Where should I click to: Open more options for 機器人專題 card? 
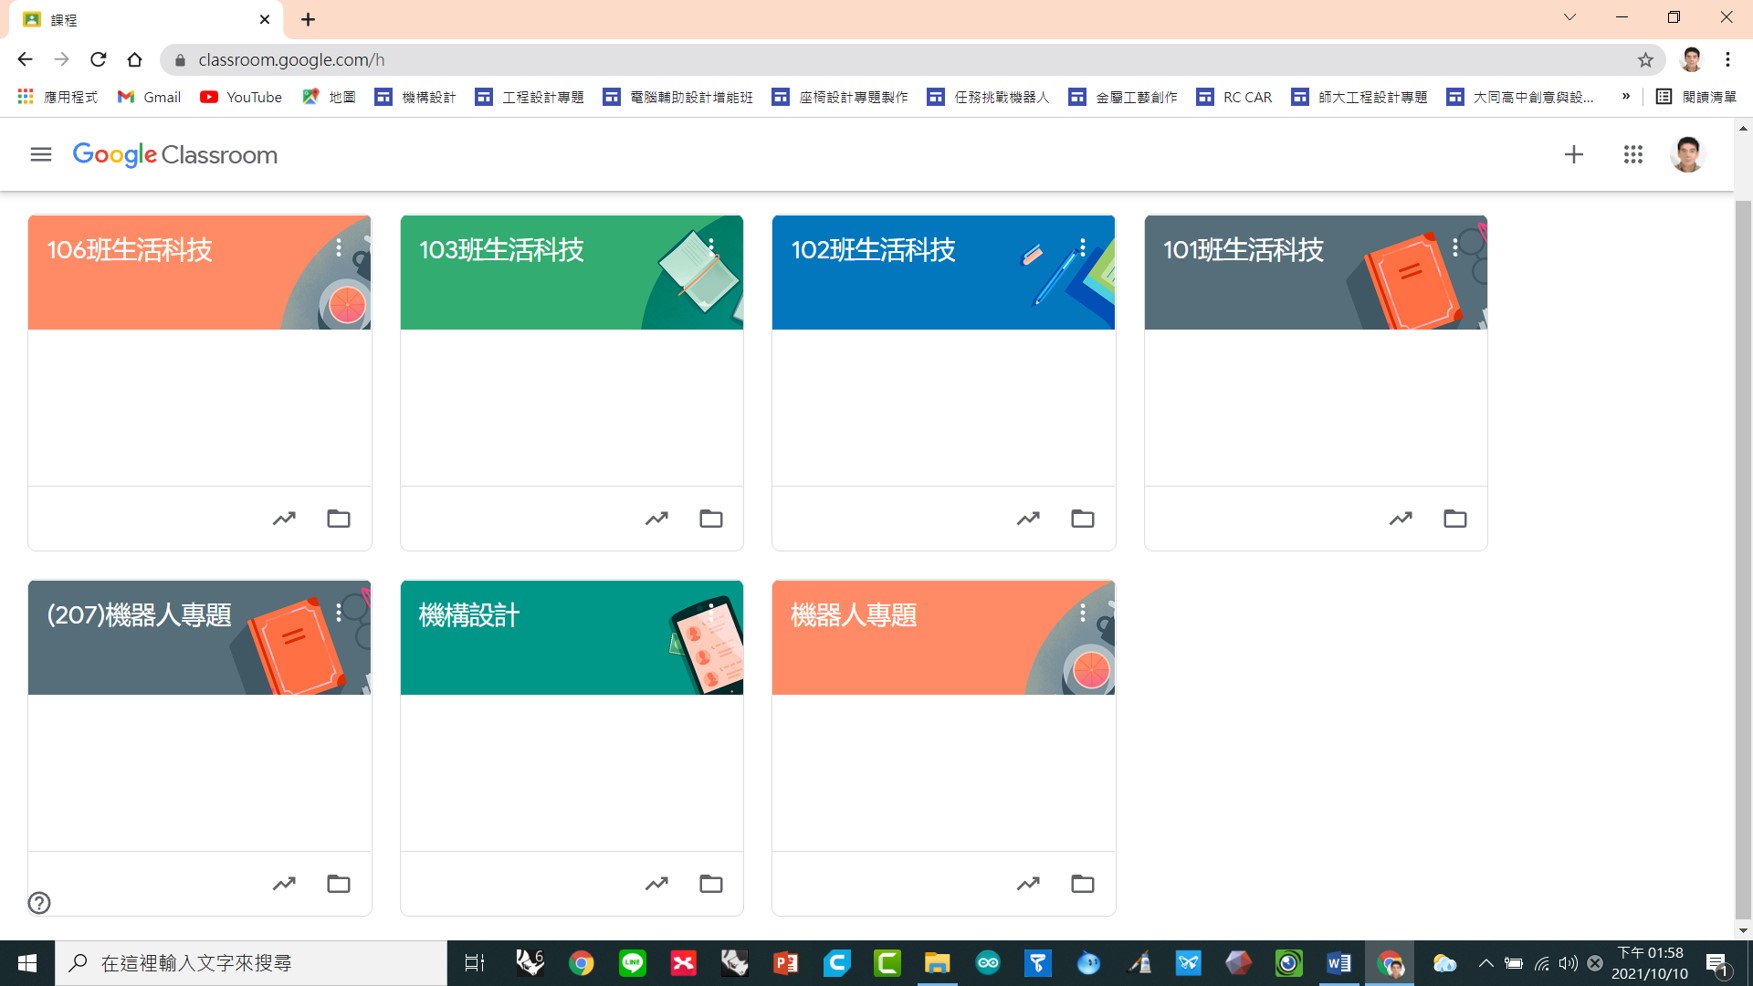[1083, 612]
